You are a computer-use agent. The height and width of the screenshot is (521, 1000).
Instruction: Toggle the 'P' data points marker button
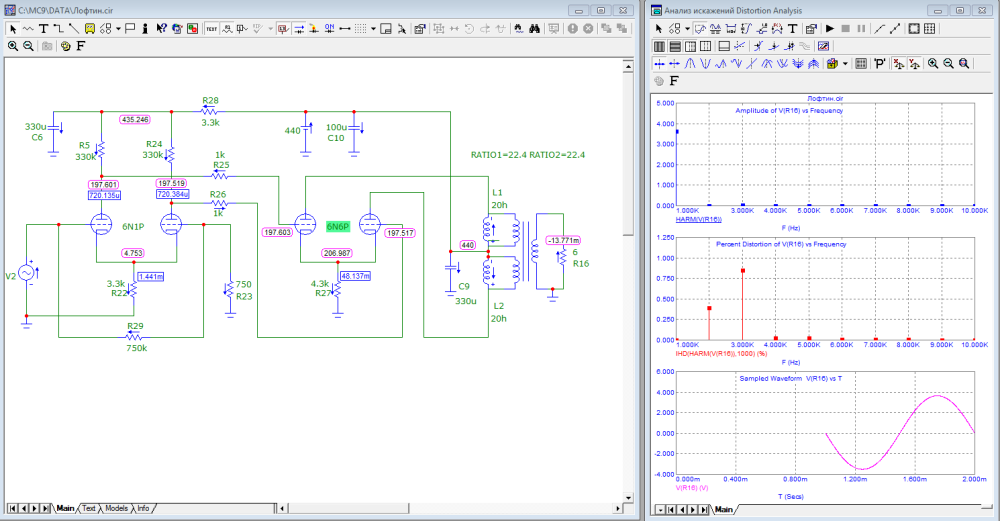879,63
